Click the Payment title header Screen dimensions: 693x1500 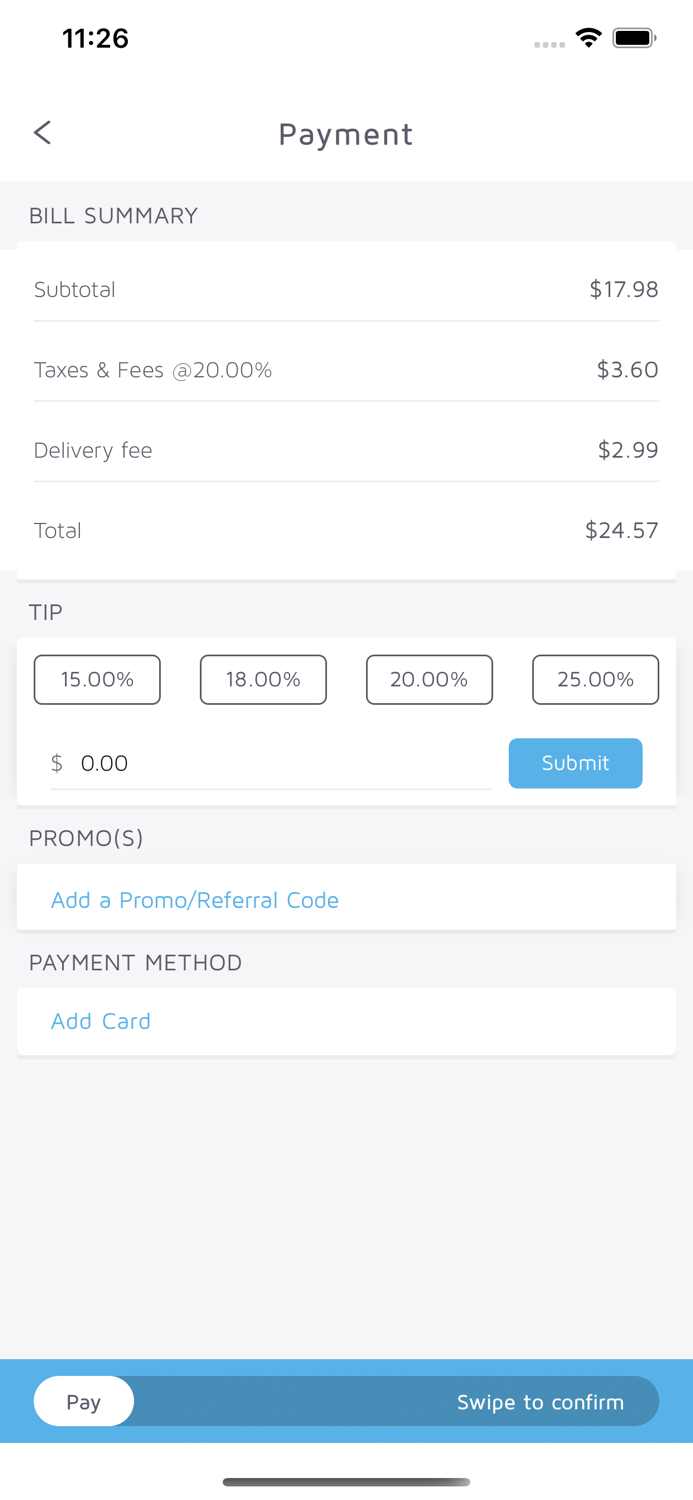click(346, 135)
